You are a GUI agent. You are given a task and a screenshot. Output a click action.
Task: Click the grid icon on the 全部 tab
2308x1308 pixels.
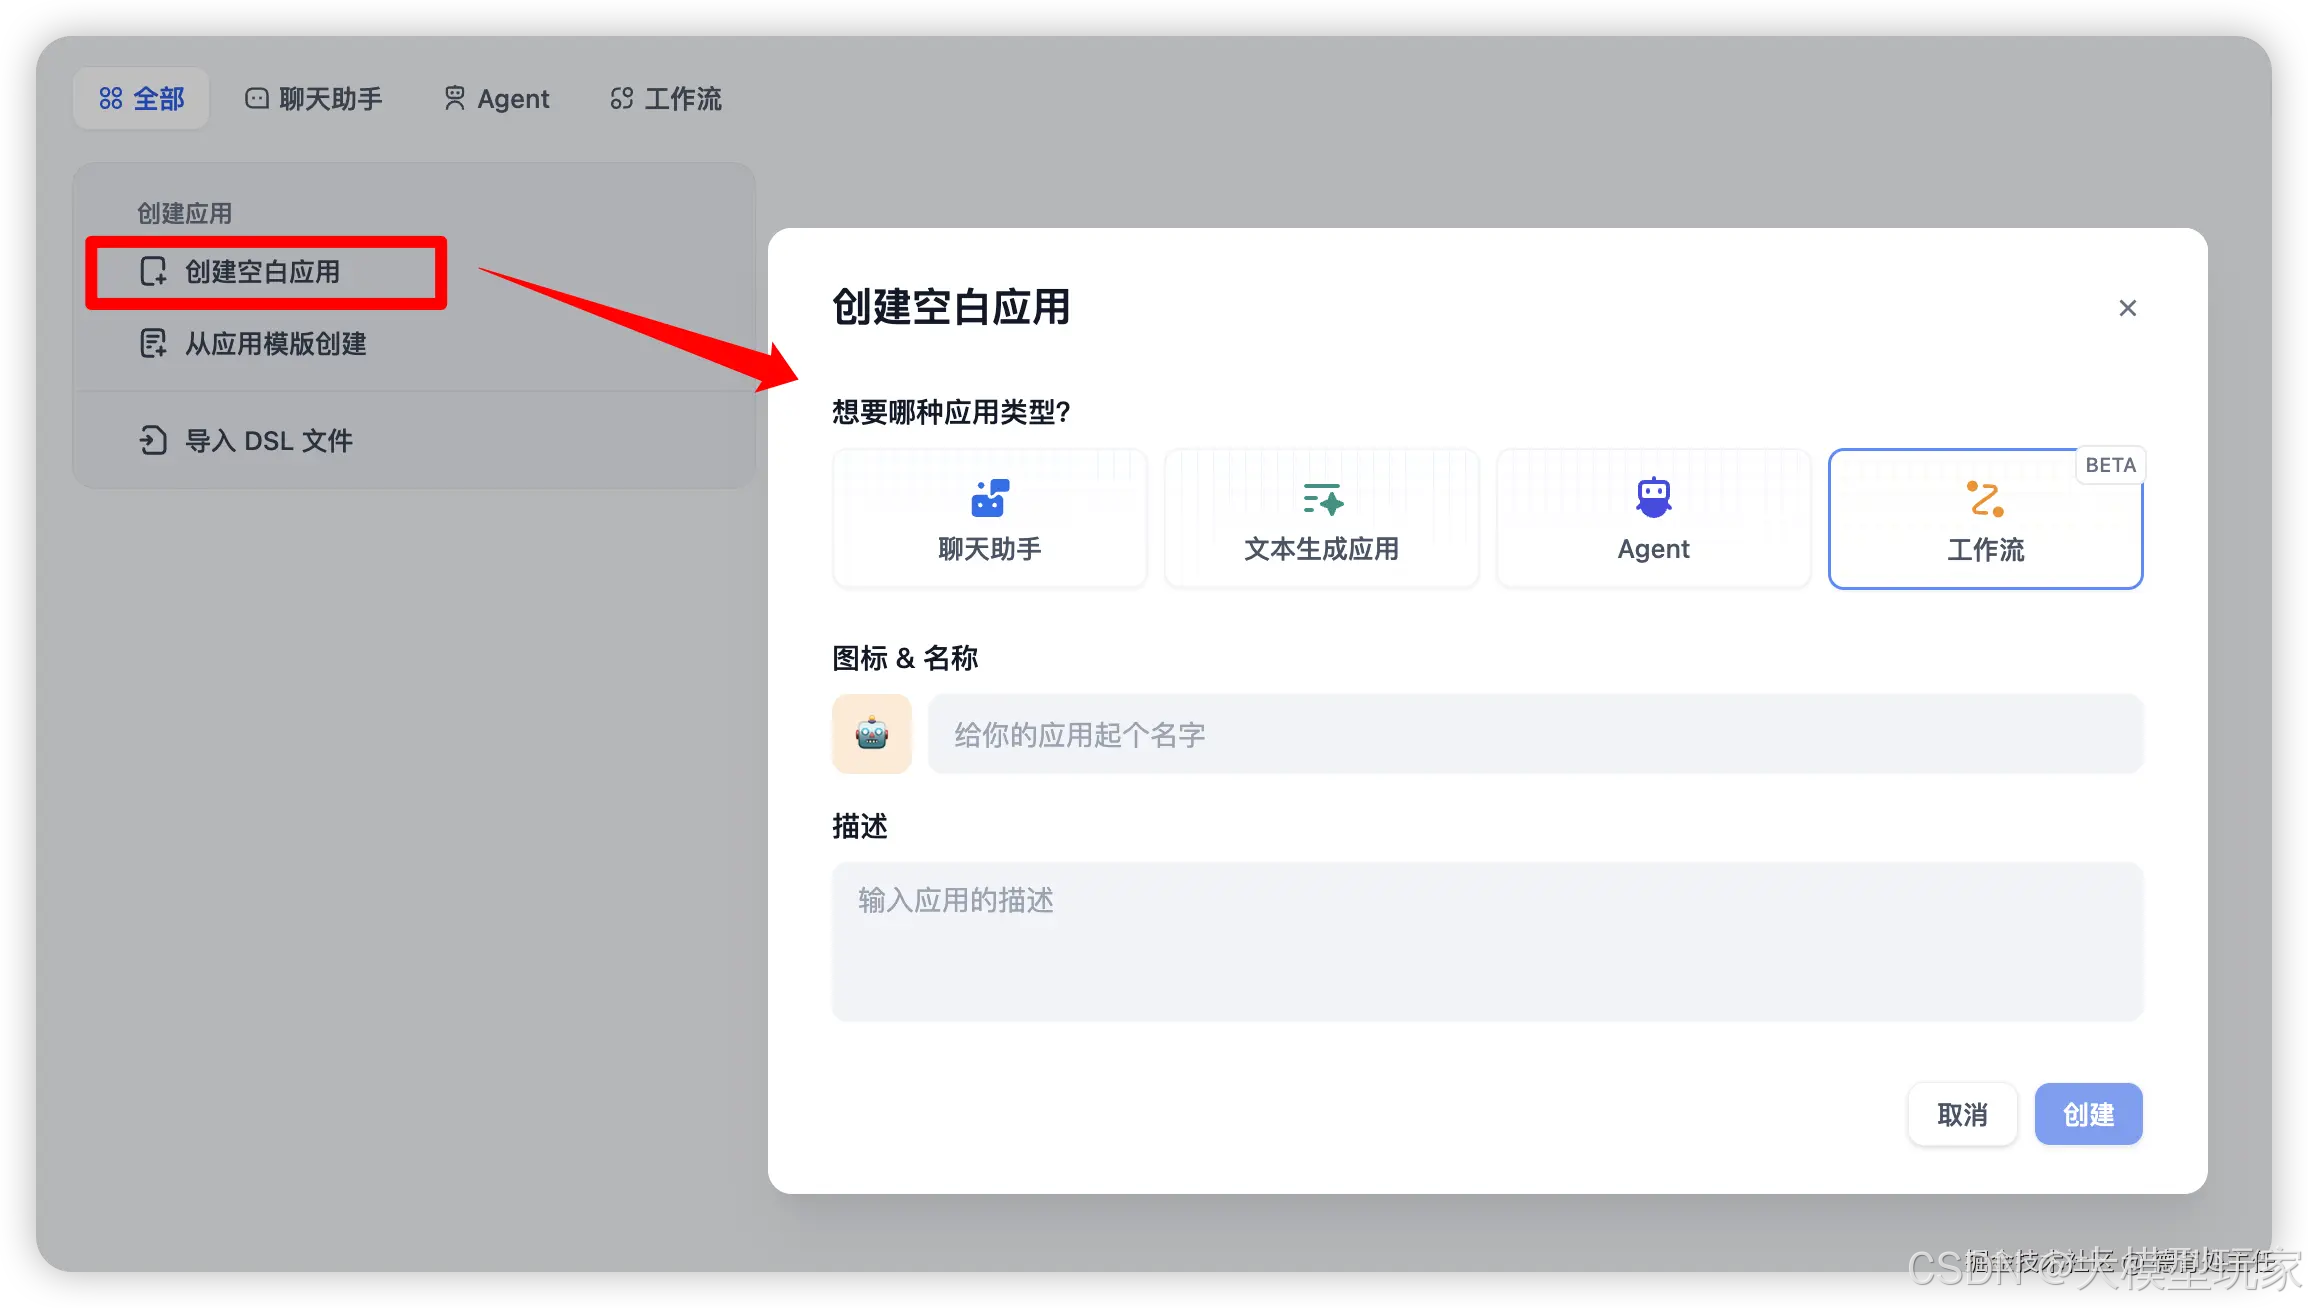(112, 97)
